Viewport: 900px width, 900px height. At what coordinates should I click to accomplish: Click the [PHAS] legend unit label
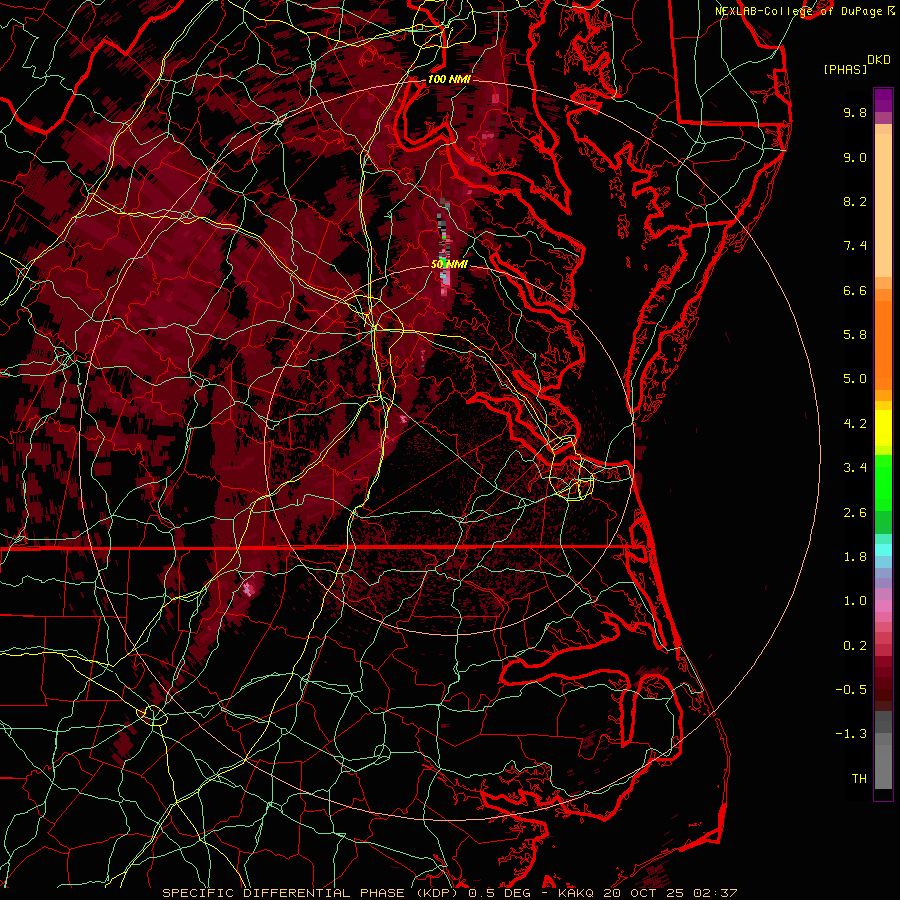845,70
